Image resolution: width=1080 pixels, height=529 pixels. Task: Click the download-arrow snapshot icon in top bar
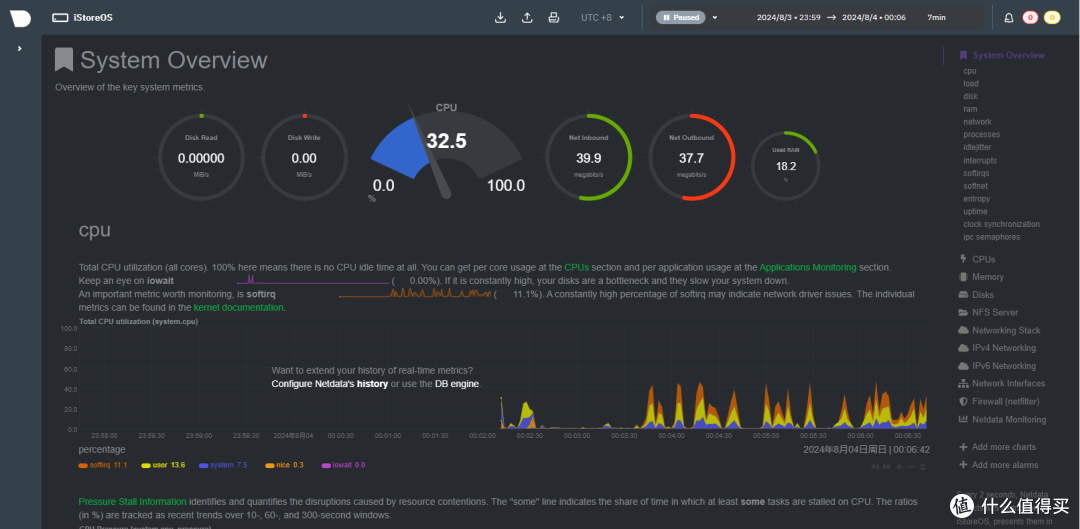click(501, 18)
